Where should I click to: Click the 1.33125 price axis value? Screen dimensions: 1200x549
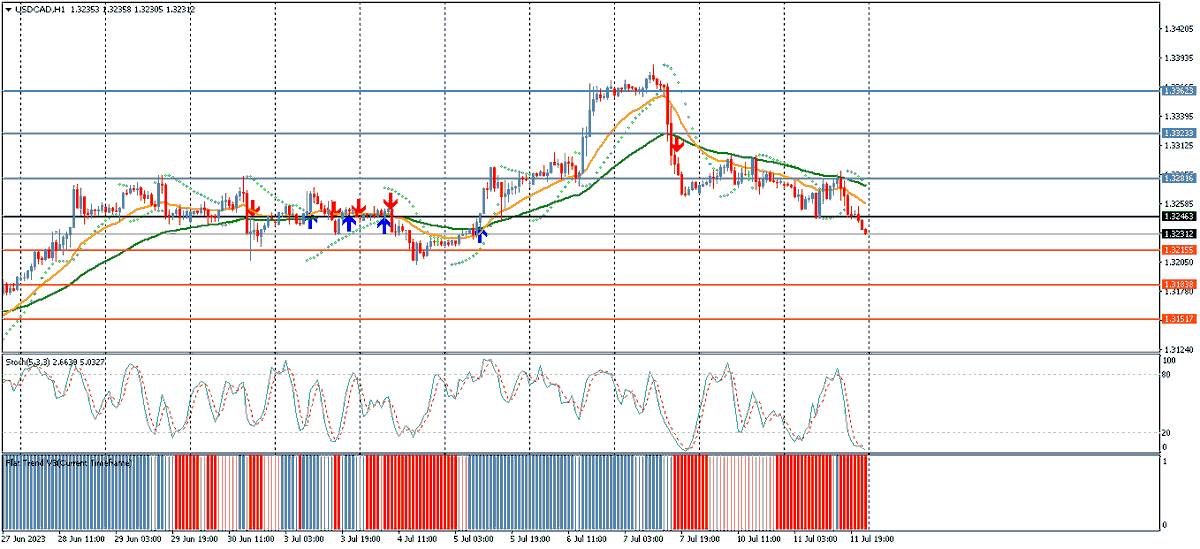pos(1179,146)
